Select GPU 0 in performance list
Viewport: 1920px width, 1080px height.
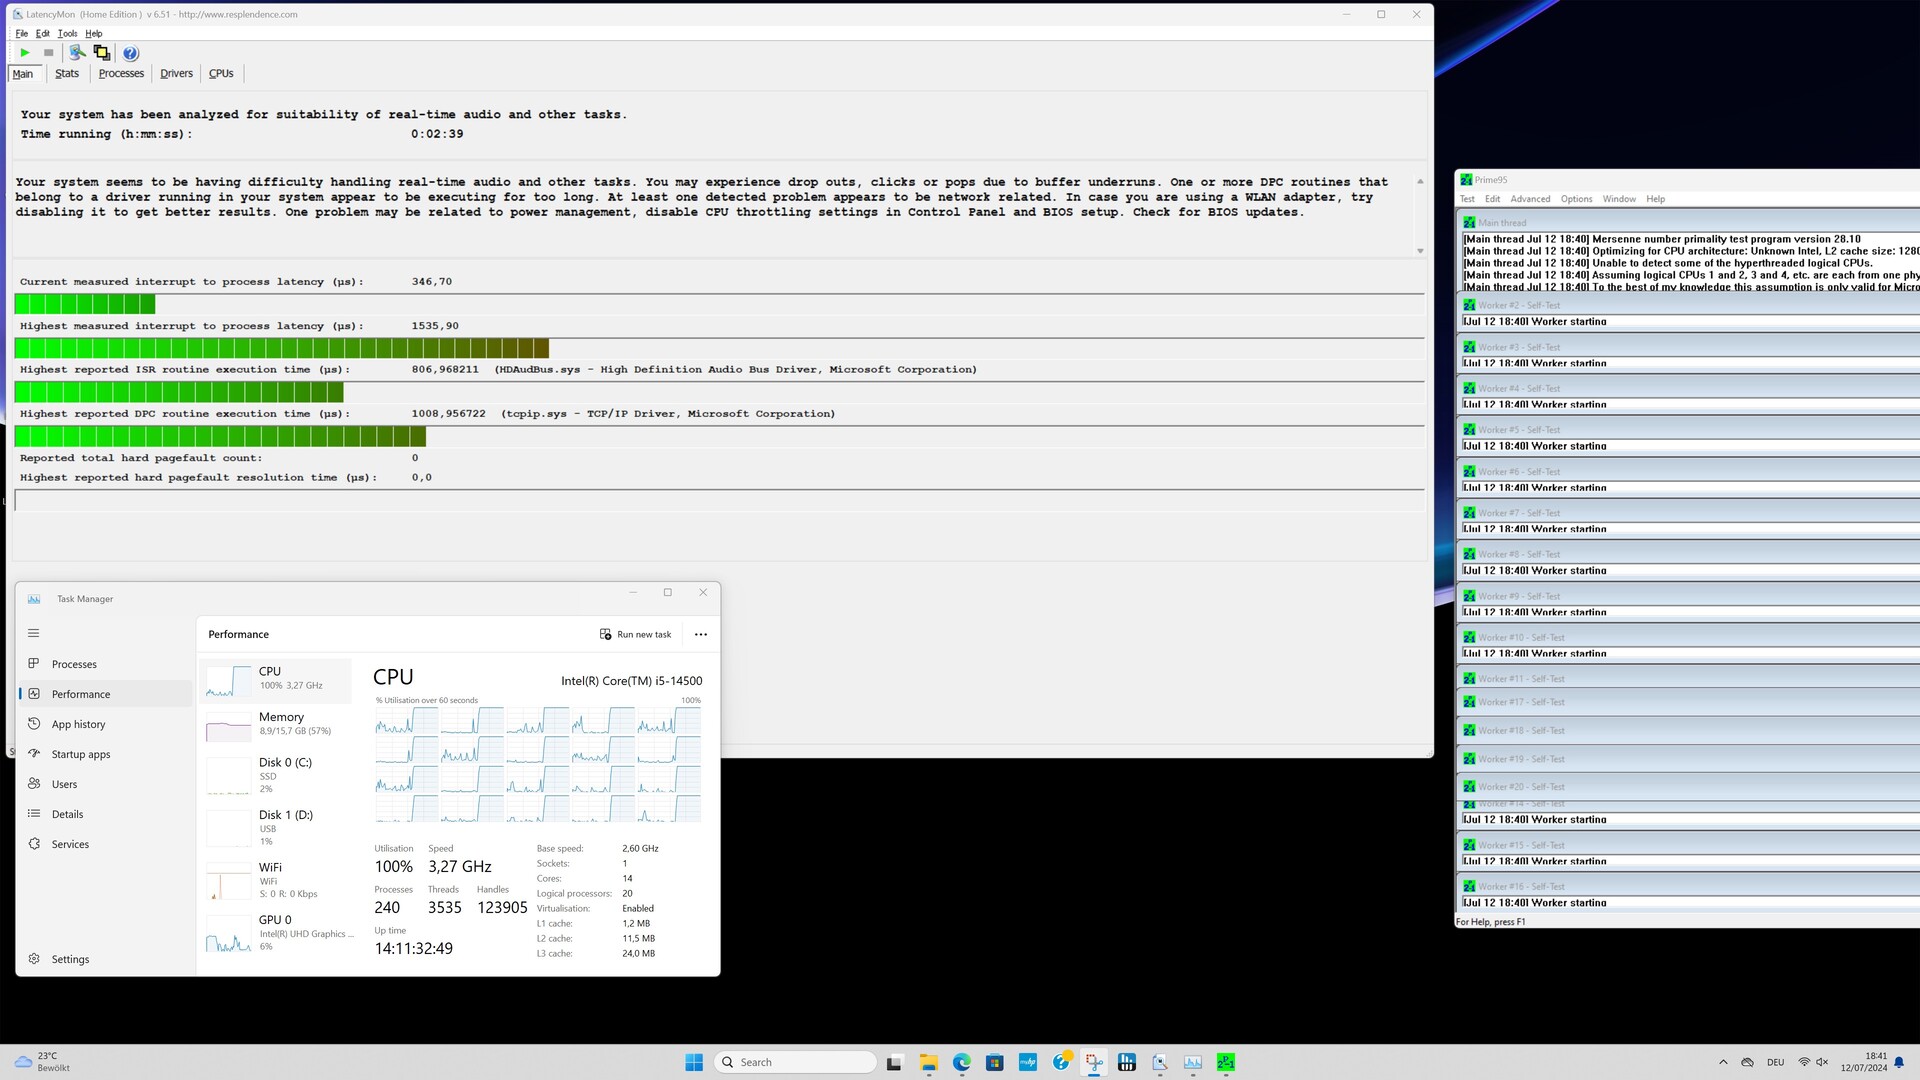[x=275, y=932]
